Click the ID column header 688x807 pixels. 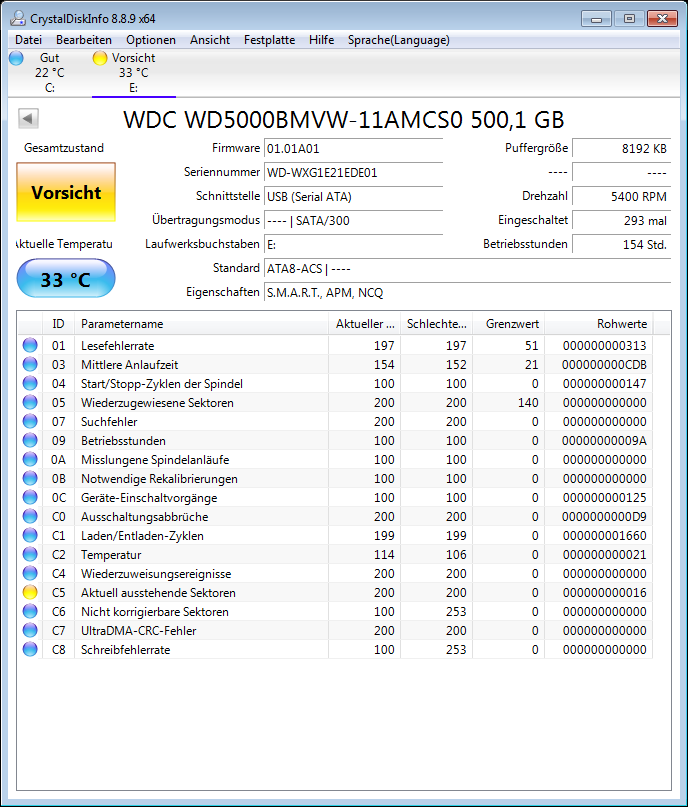pos(58,324)
